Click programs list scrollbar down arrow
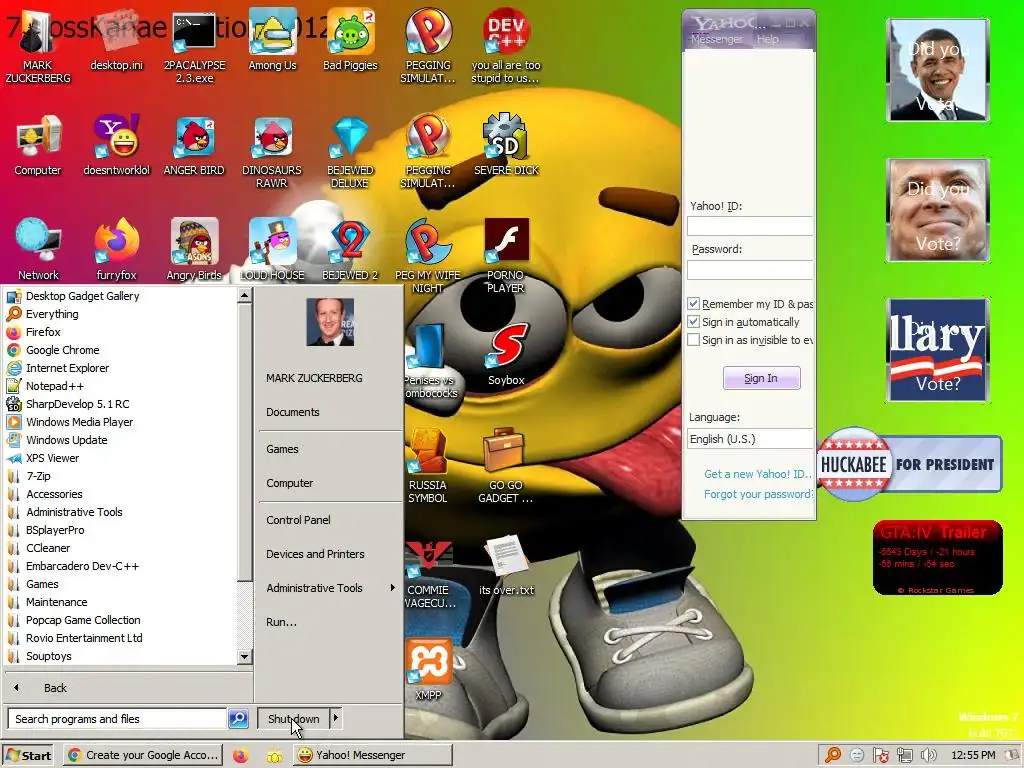The image size is (1024, 768). [x=244, y=656]
